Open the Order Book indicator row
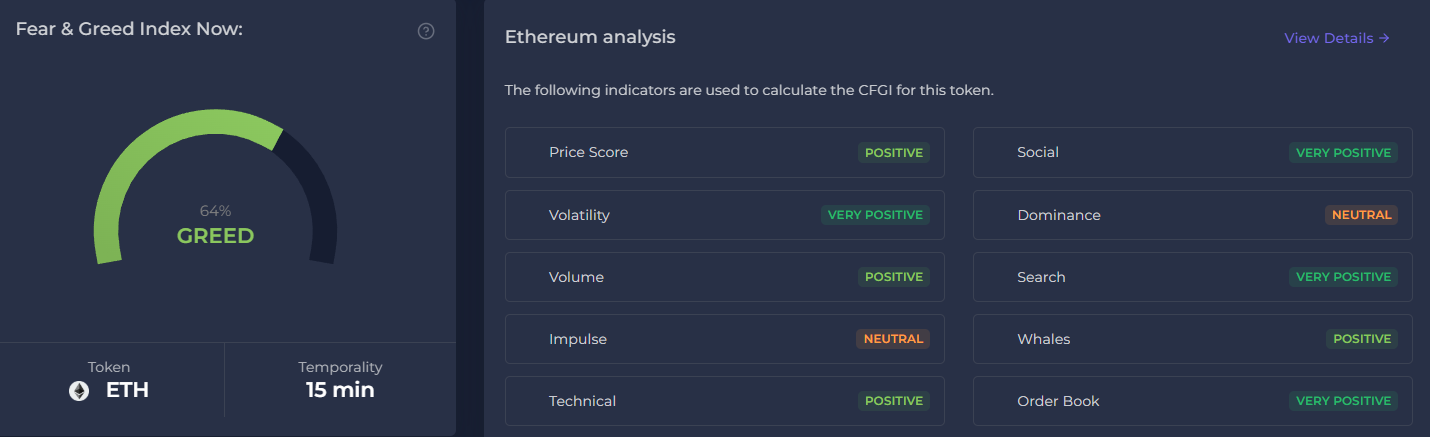The image size is (1430, 437). click(1192, 401)
